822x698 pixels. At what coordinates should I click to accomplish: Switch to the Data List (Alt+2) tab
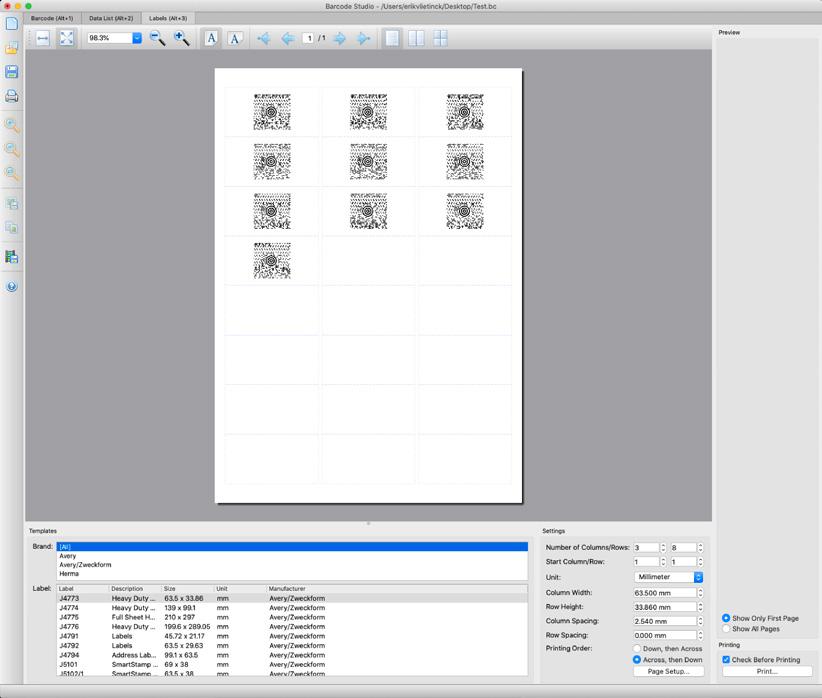coord(111,18)
